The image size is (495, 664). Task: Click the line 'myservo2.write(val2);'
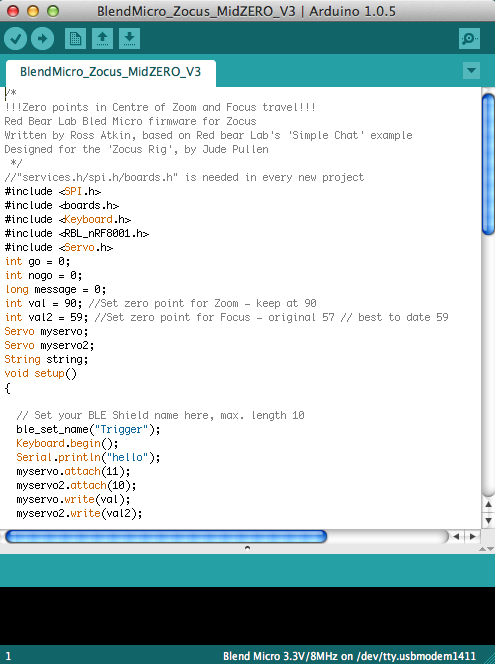[79, 513]
